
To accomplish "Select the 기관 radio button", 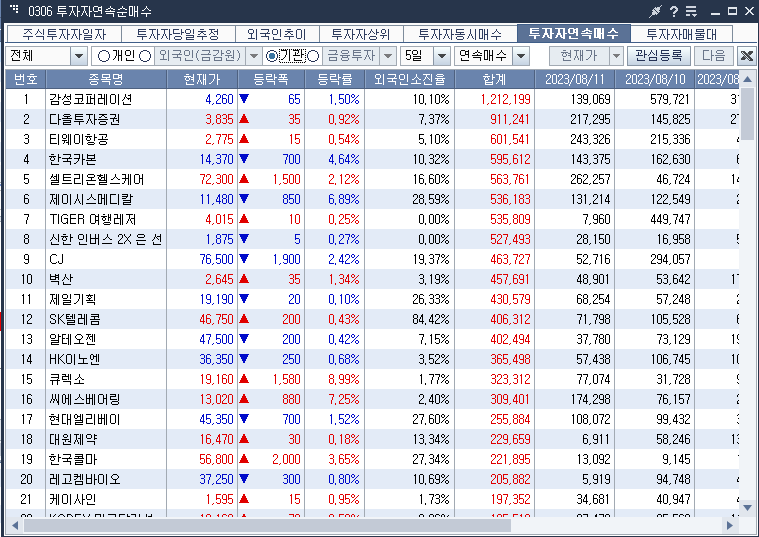I will (x=272, y=56).
